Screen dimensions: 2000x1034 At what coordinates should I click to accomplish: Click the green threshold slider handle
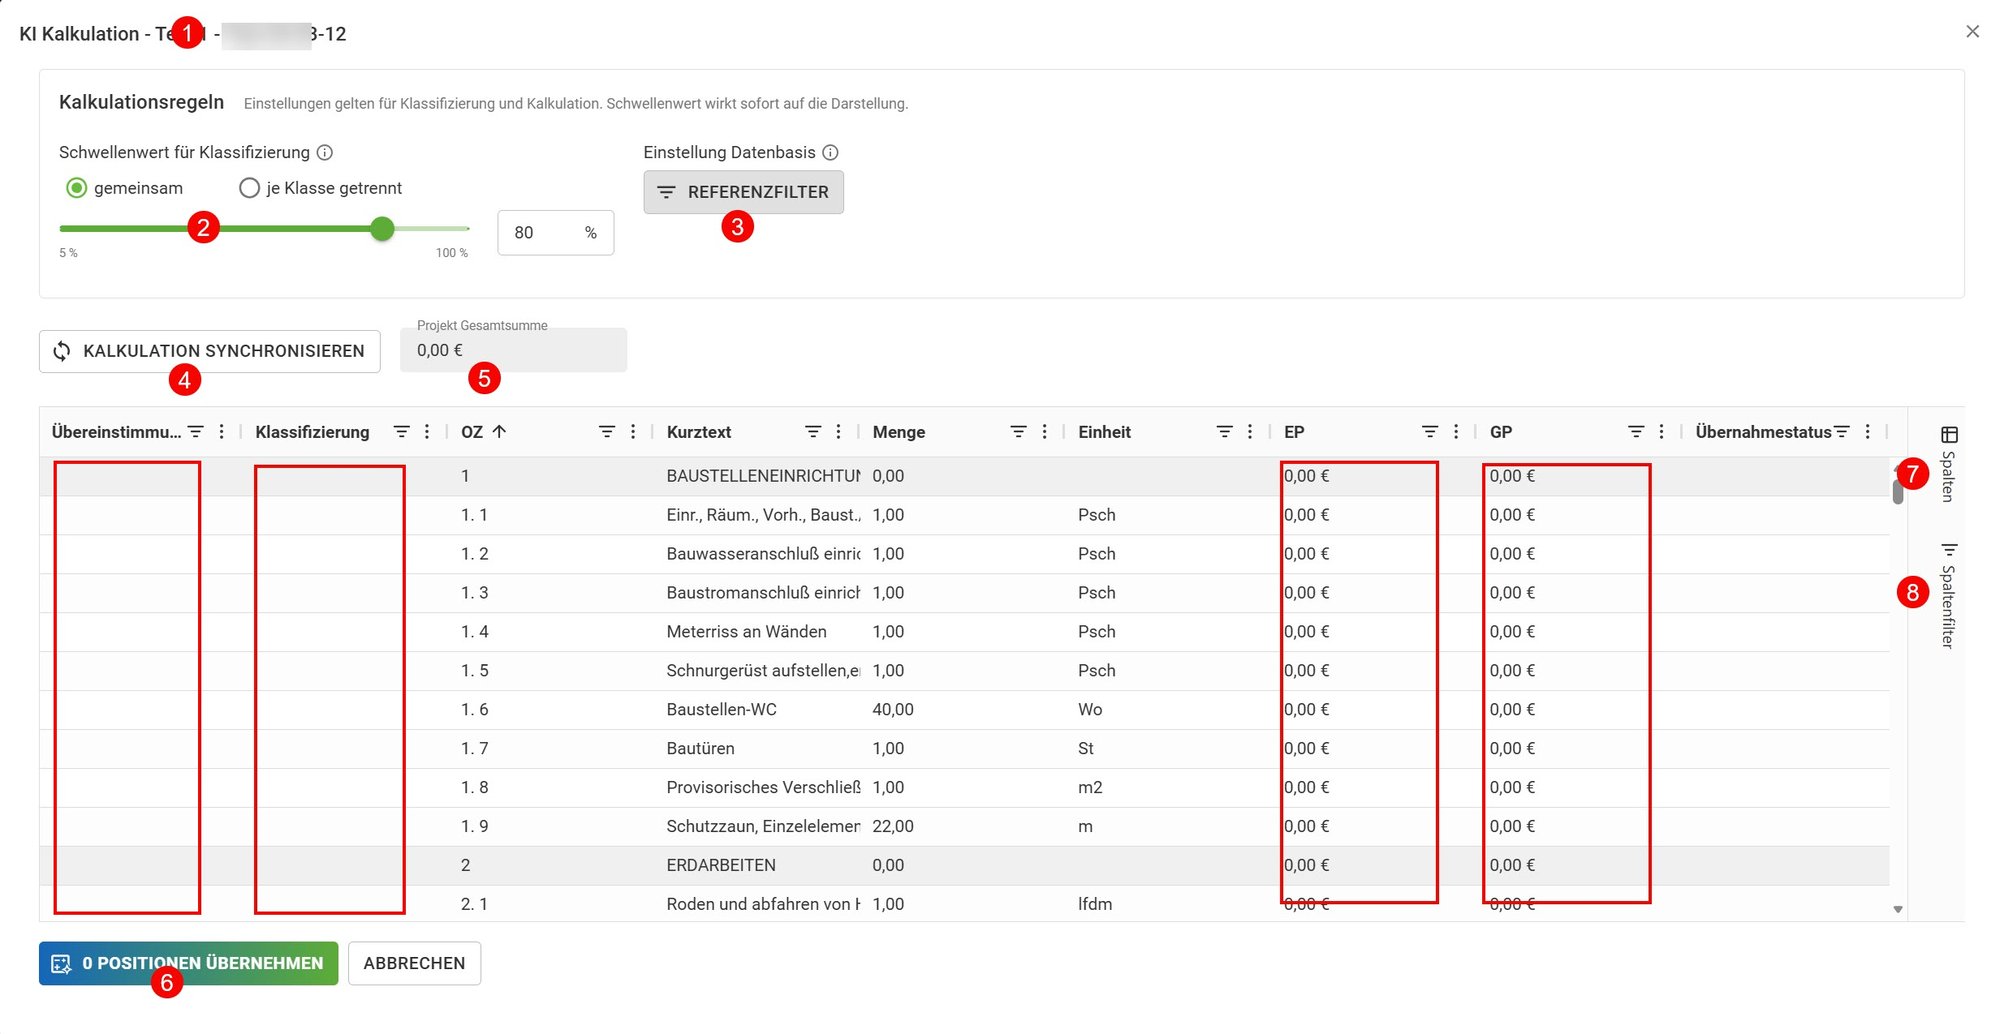pyautogui.click(x=382, y=229)
